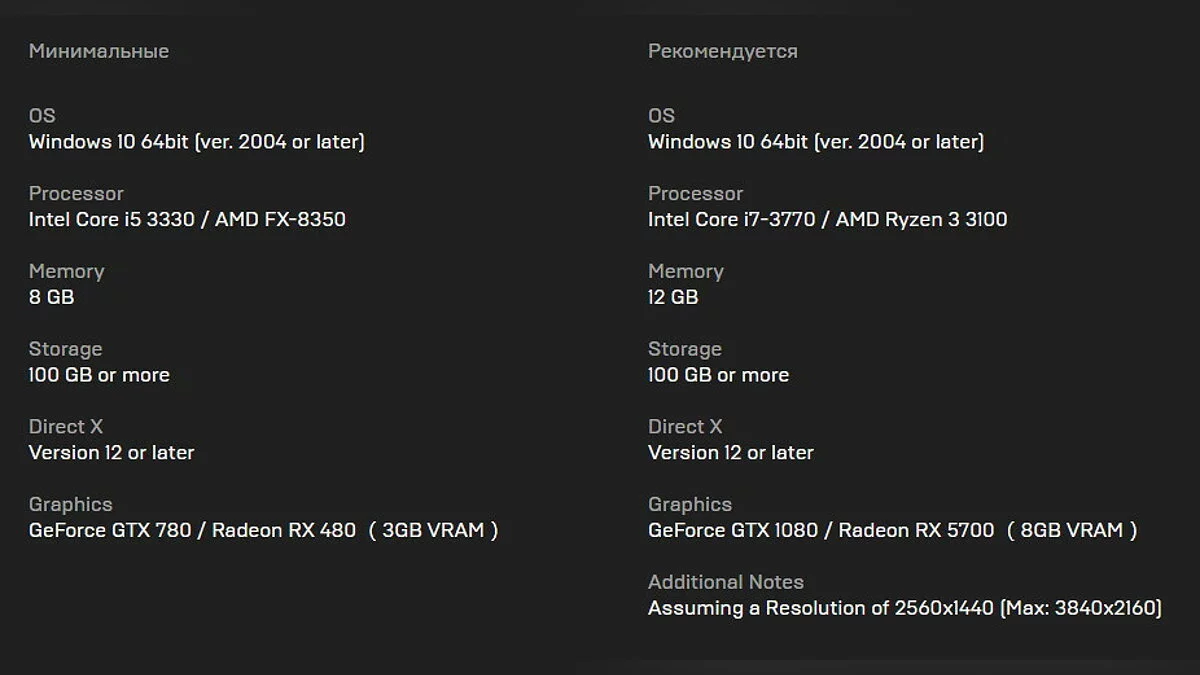Click the recommended Windows 10 64bit line

point(815,142)
